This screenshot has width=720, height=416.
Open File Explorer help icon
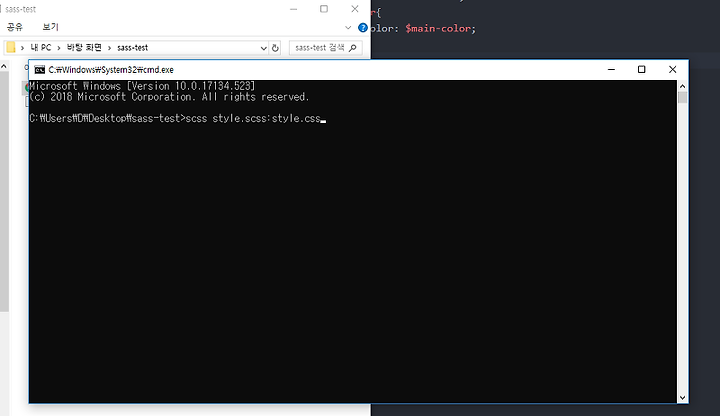363,28
